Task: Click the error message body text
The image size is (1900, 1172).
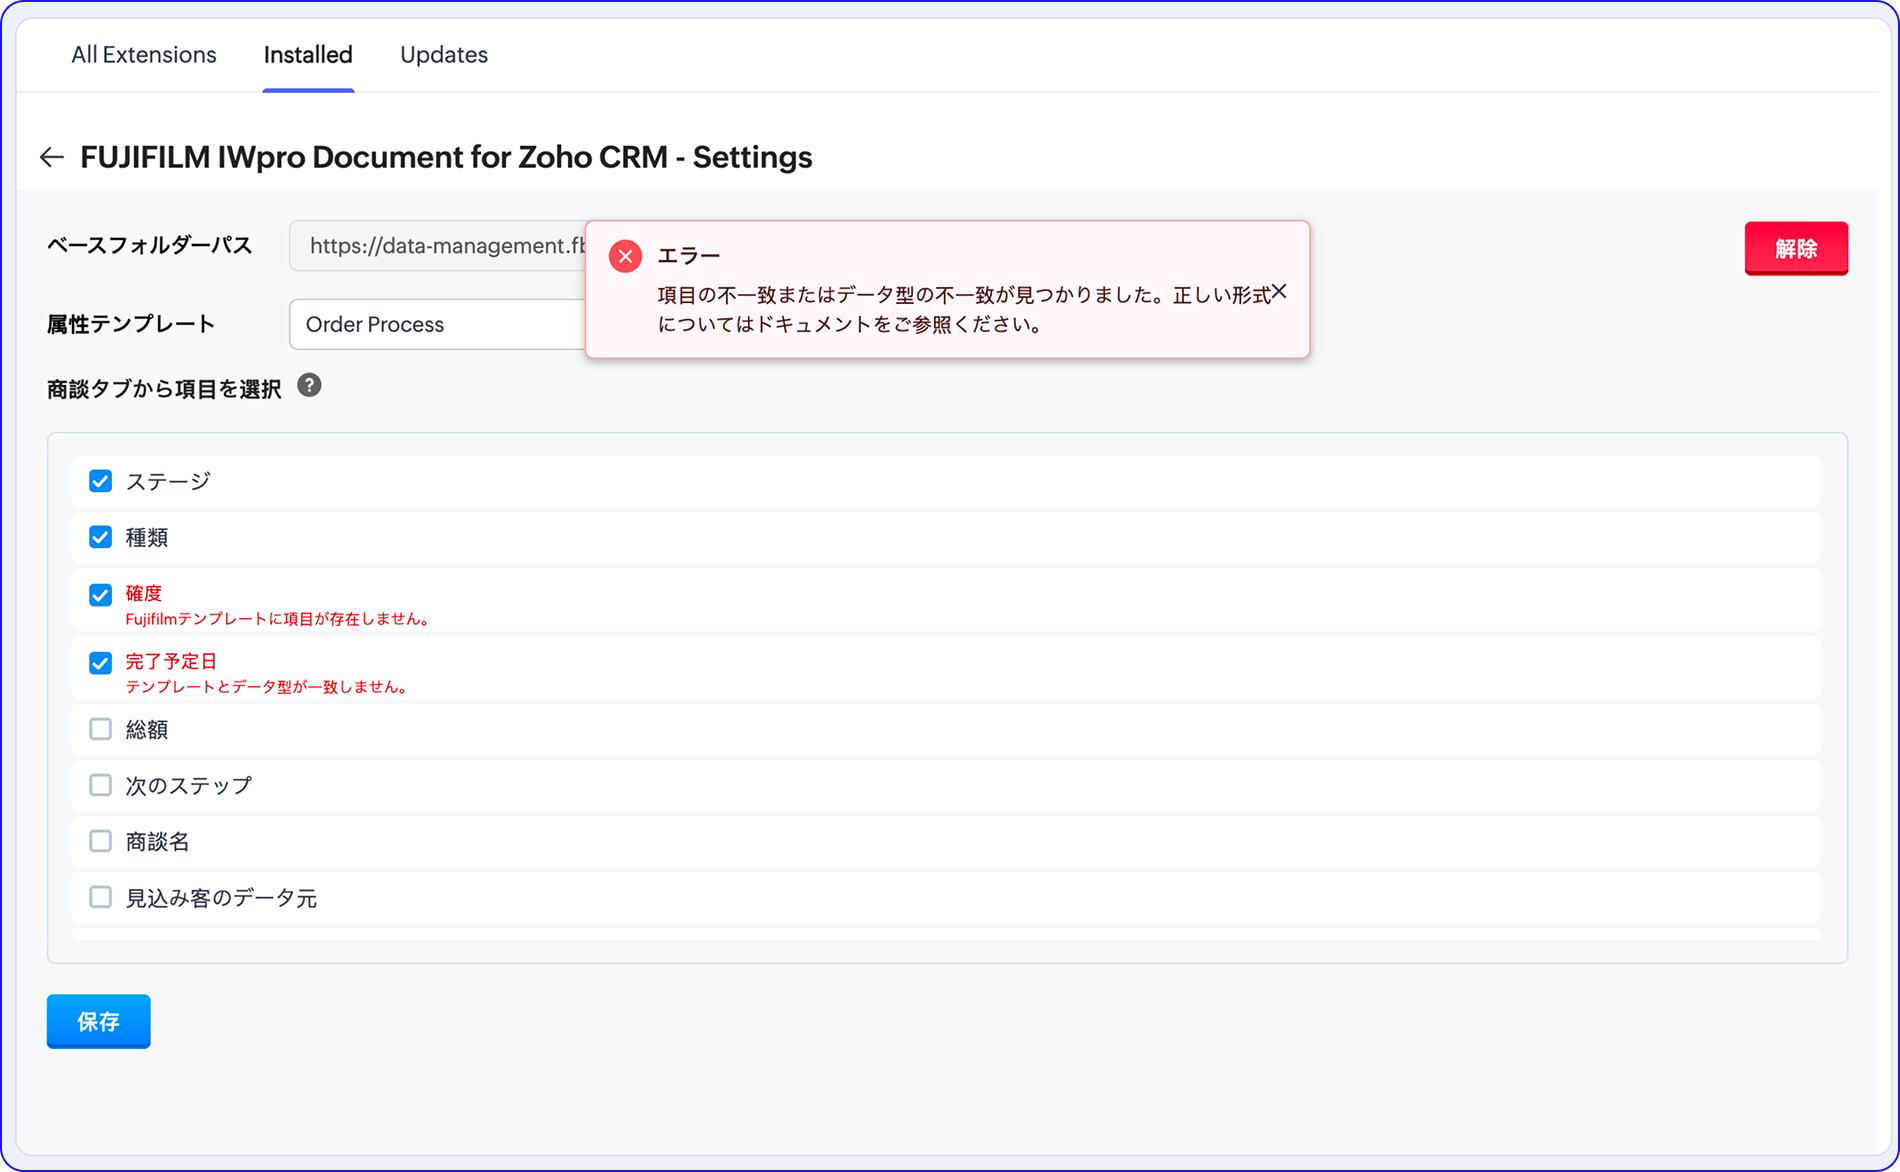Action: [x=964, y=309]
